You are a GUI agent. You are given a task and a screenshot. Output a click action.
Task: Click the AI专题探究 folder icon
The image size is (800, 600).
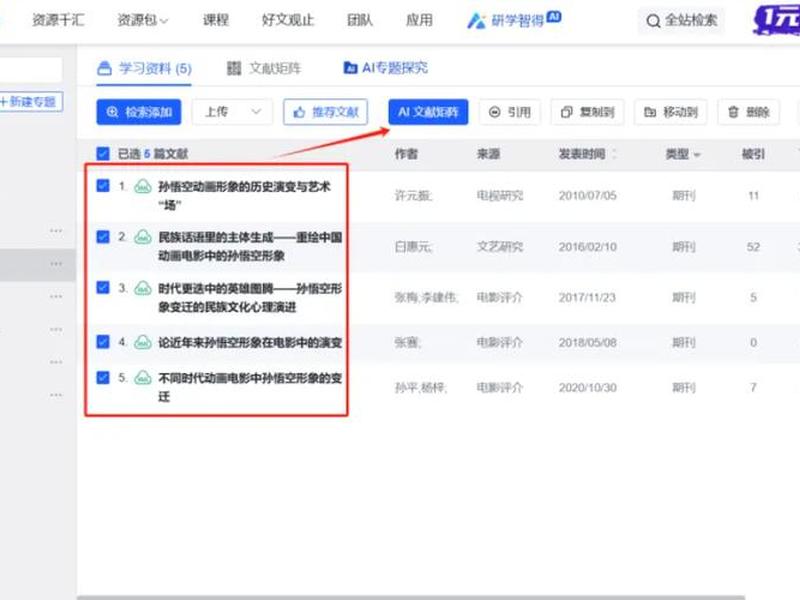(x=350, y=68)
